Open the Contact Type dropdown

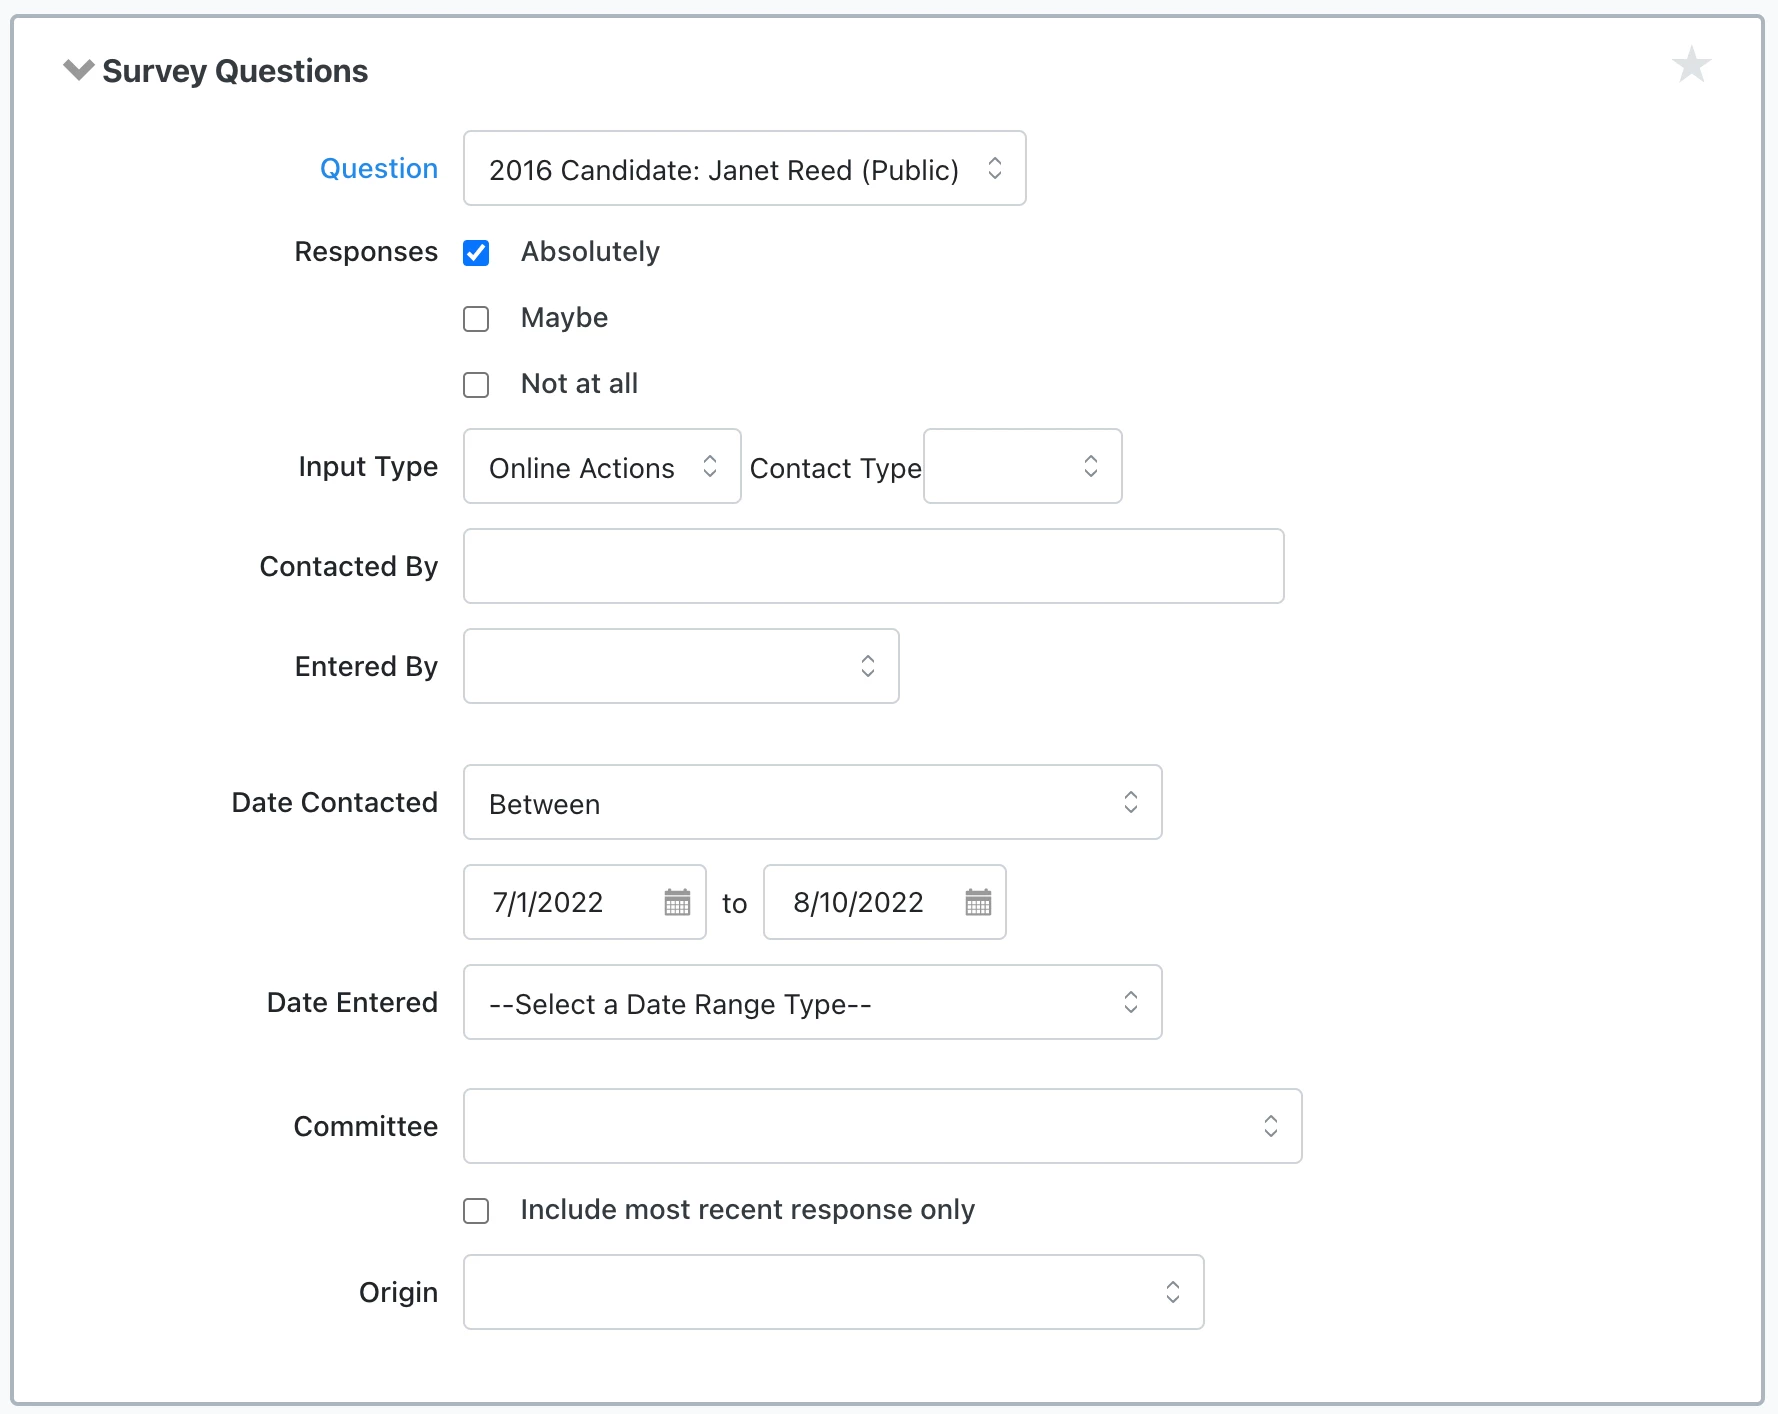[1022, 467]
